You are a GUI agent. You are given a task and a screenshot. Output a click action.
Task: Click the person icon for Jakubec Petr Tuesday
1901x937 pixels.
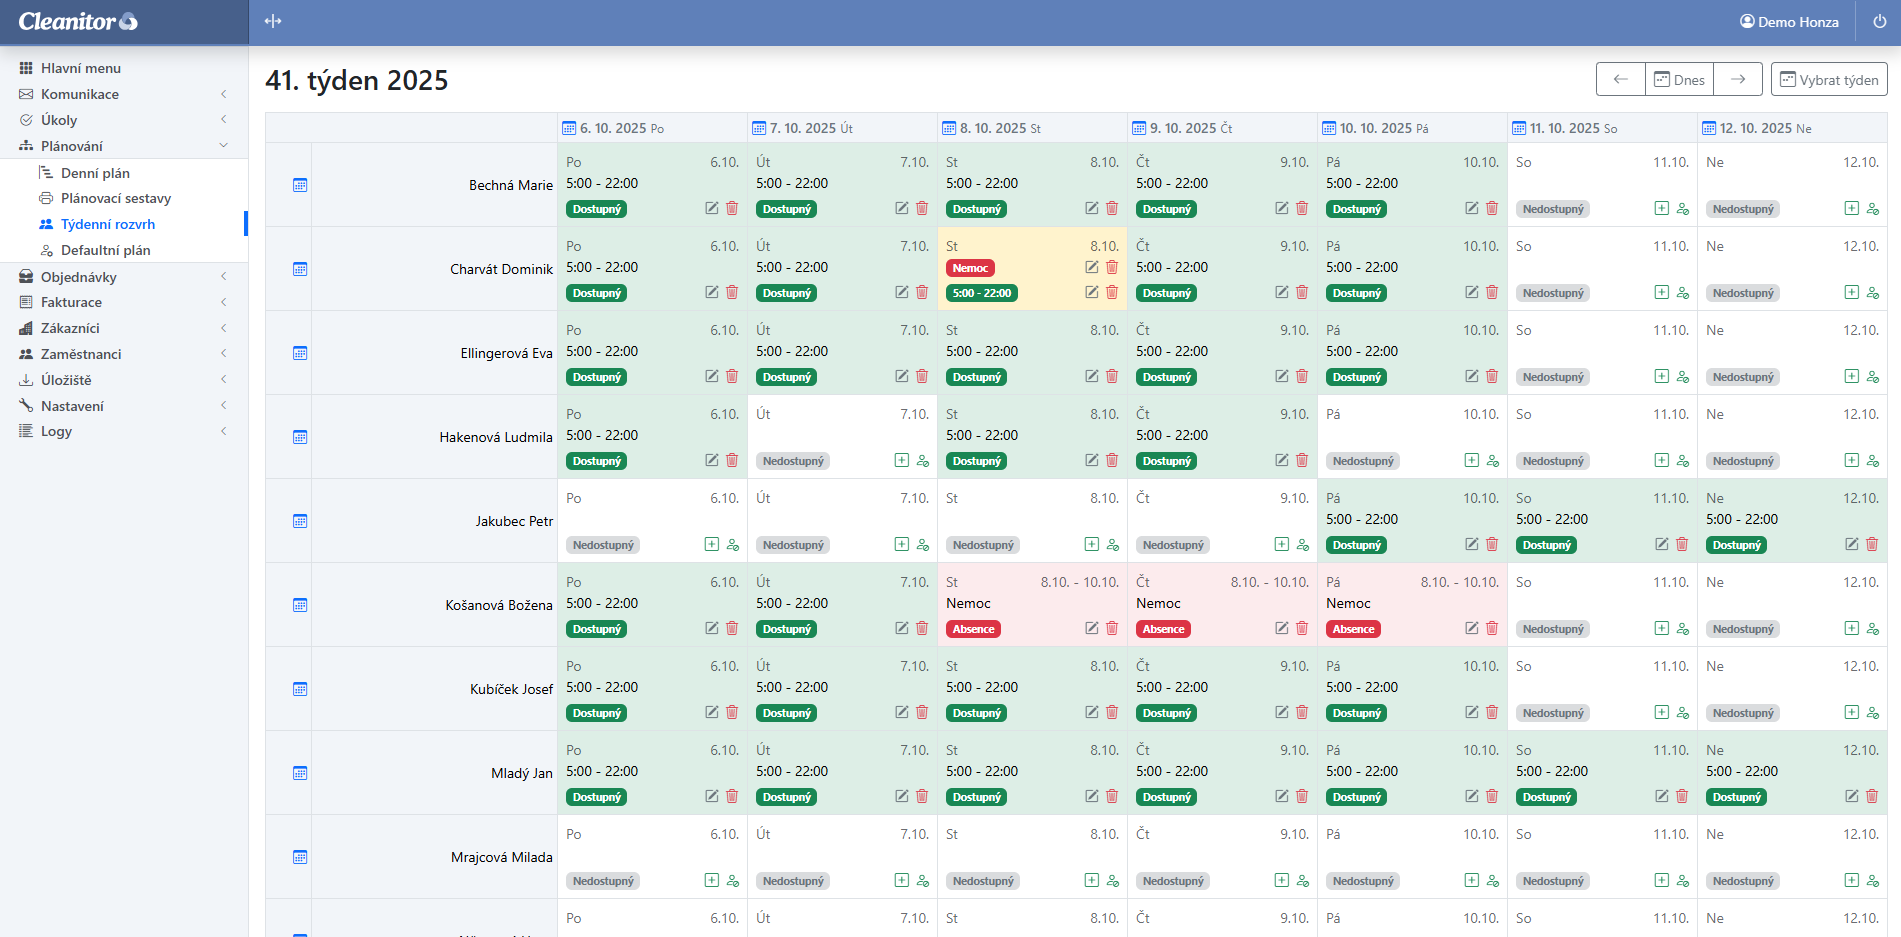(x=923, y=545)
